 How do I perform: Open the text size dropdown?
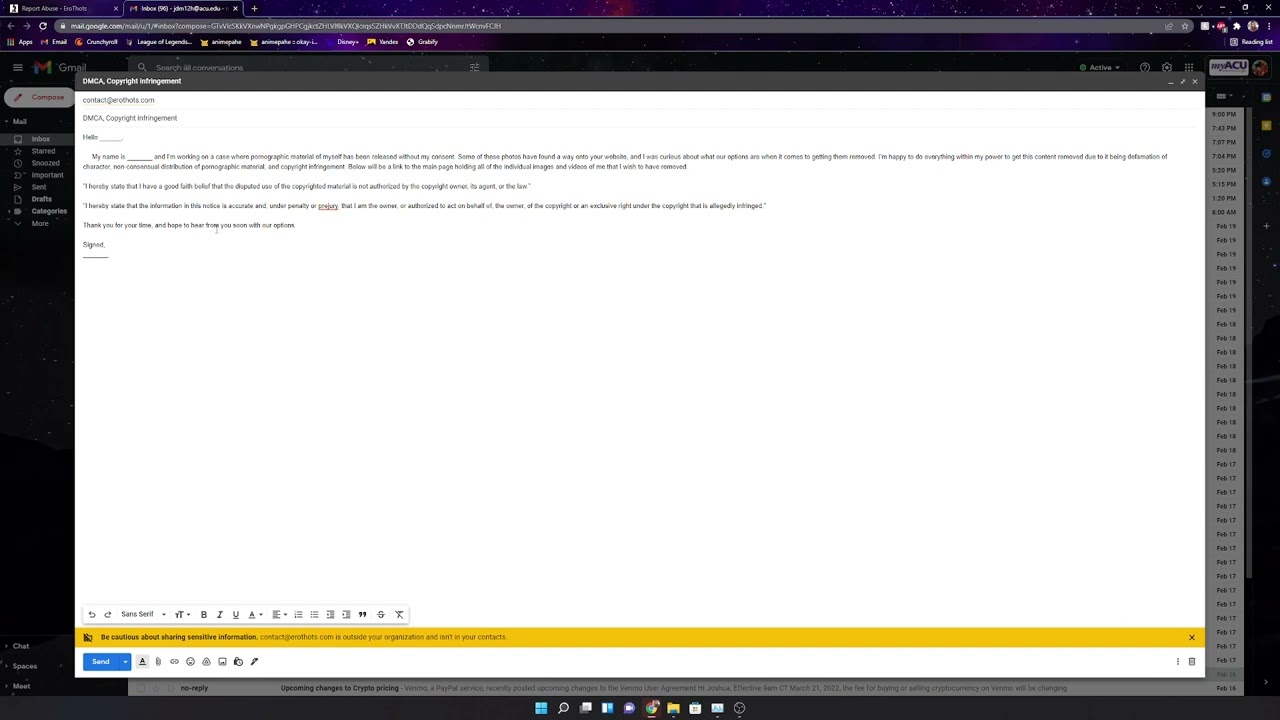[x=182, y=615]
